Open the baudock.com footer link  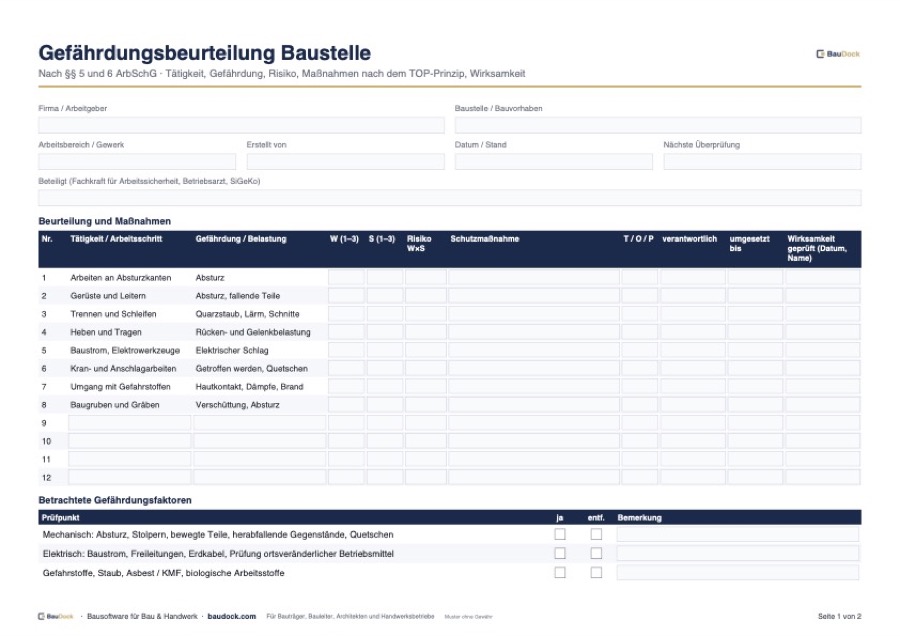tap(231, 616)
